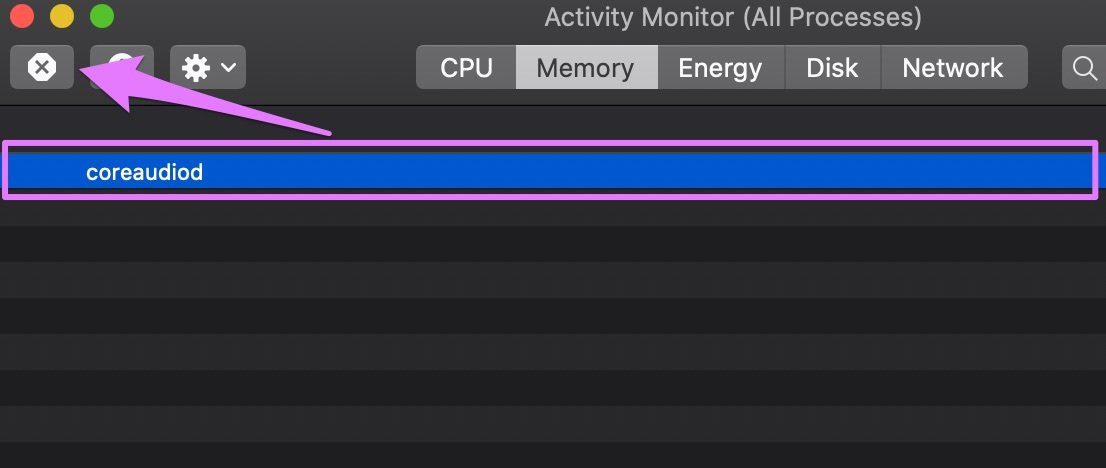Click the empty row just below coreaudiod
1106x468 pixels.
[553, 208]
